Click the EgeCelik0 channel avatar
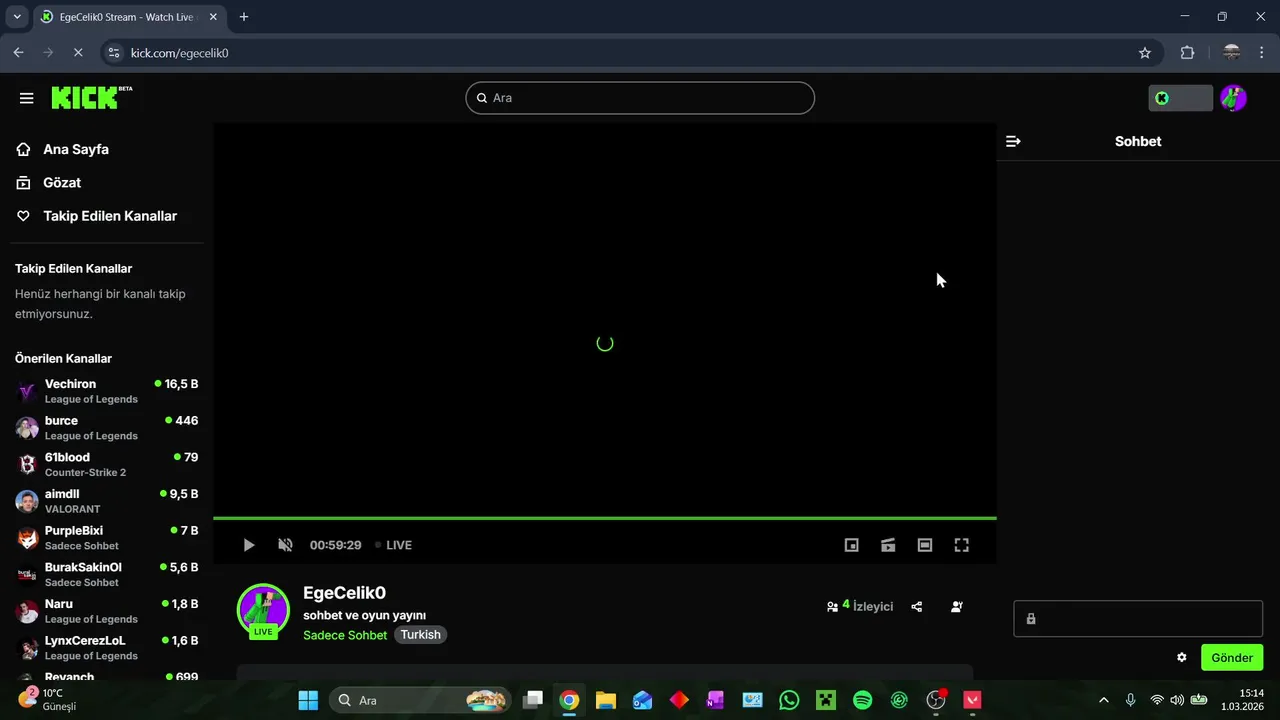 click(x=263, y=610)
